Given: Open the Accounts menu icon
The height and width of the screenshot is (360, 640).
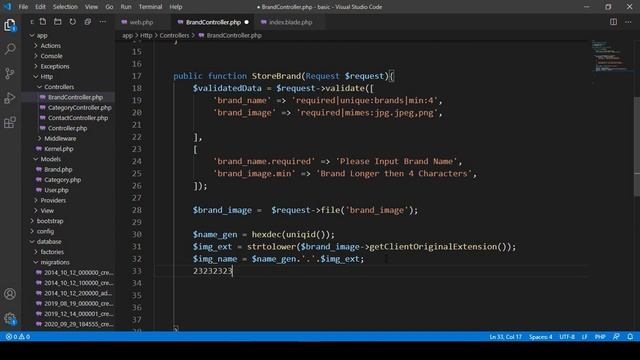Looking at the screenshot, I should [10, 294].
